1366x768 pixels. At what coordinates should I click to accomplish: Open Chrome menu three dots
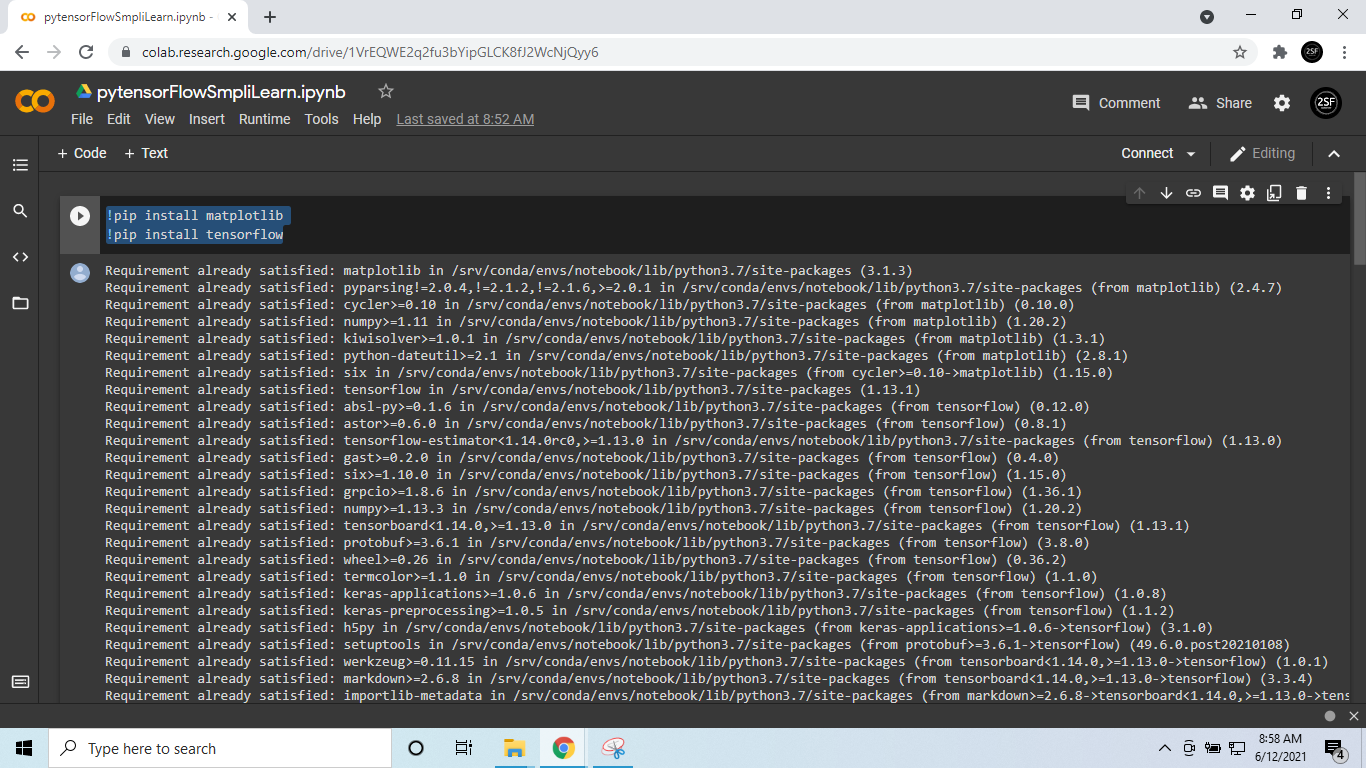[1344, 52]
